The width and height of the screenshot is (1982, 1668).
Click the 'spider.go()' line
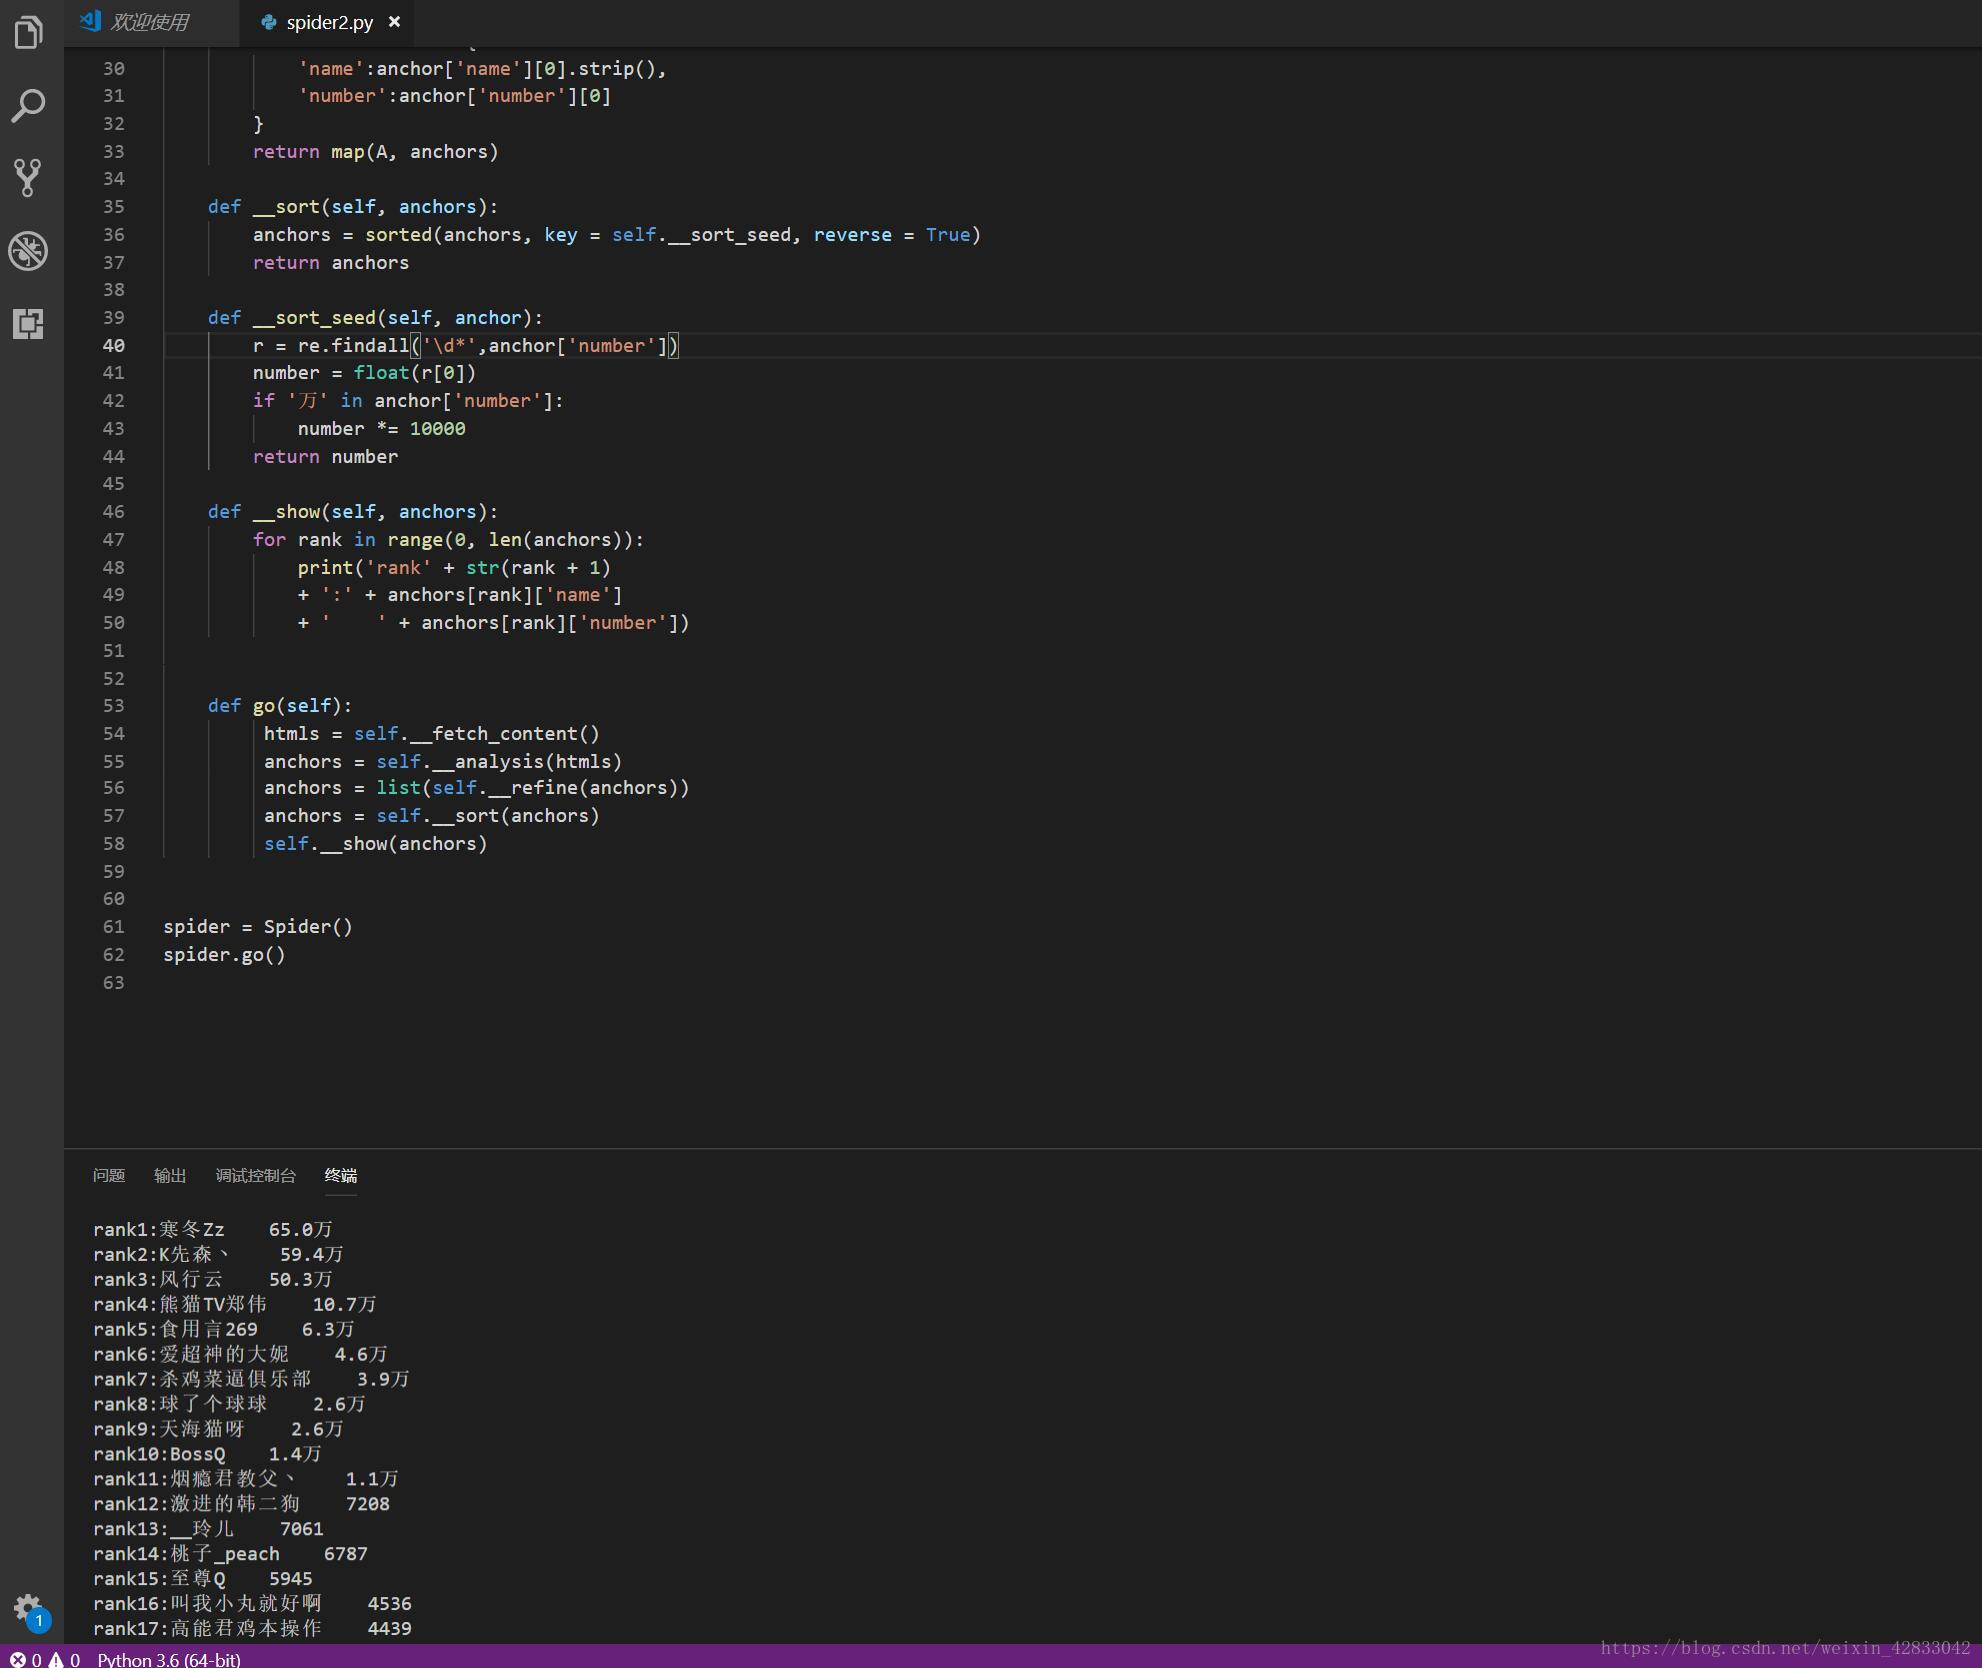(x=225, y=955)
